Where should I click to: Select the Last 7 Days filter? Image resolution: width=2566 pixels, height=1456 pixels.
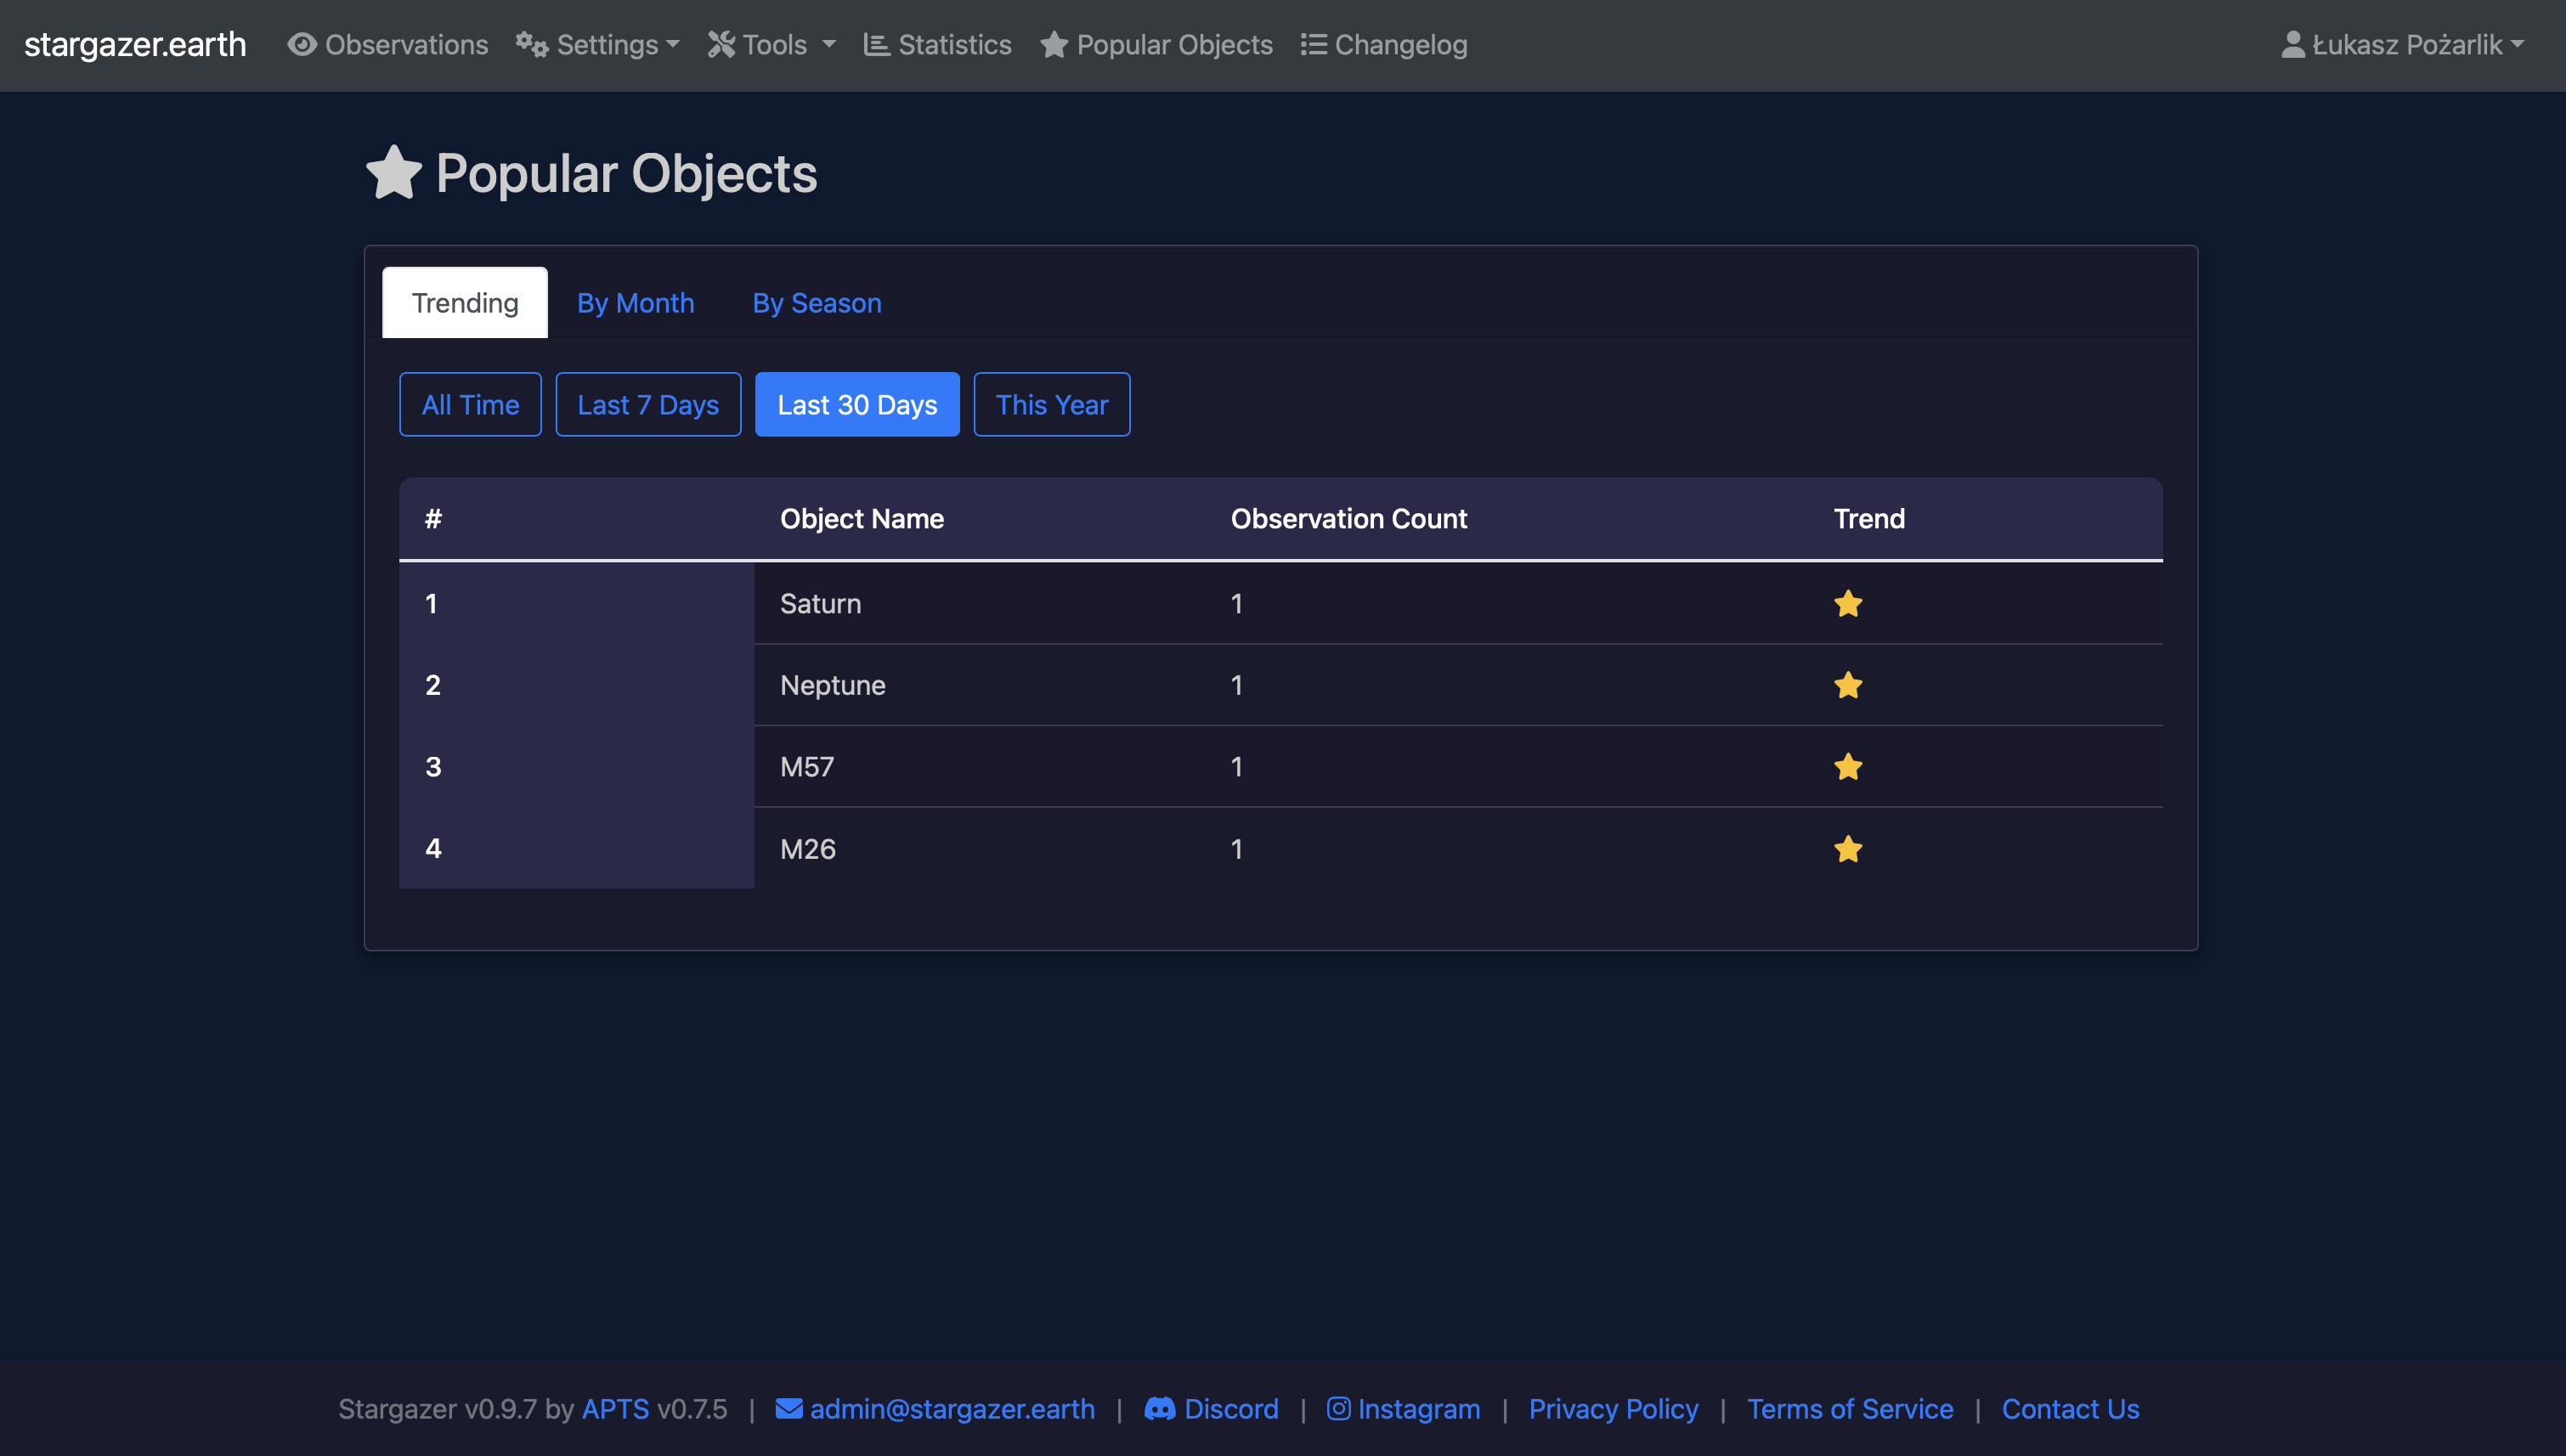(648, 405)
